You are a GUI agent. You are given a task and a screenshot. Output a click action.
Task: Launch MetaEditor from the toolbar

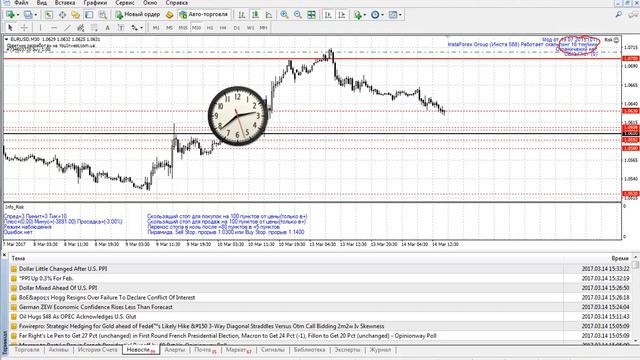(x=169, y=15)
